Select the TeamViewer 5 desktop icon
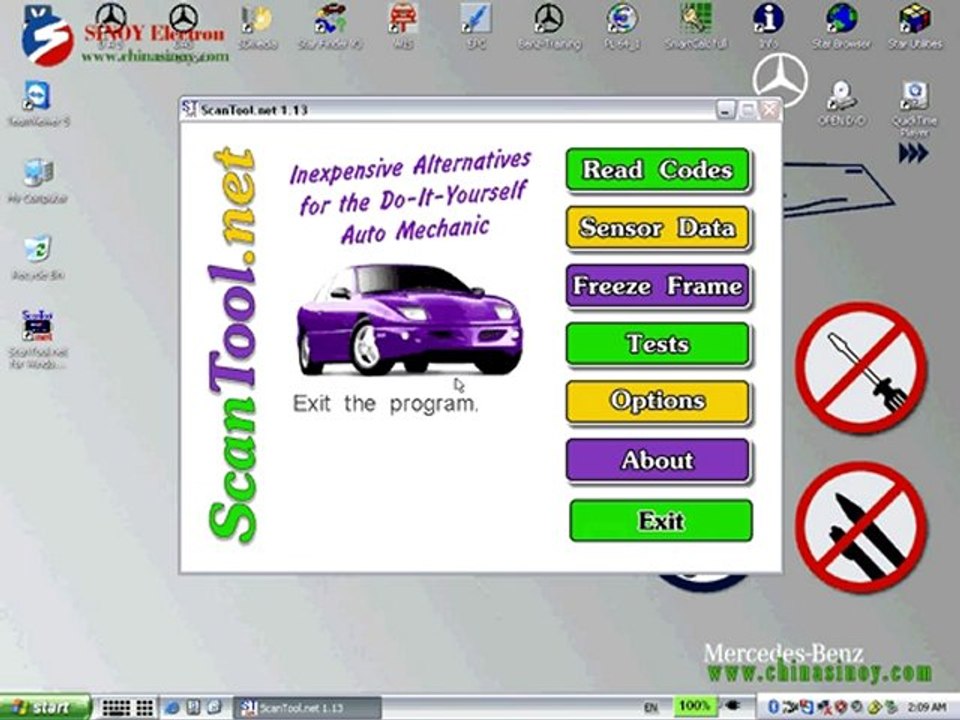Screen dimensions: 960x720 [39, 104]
